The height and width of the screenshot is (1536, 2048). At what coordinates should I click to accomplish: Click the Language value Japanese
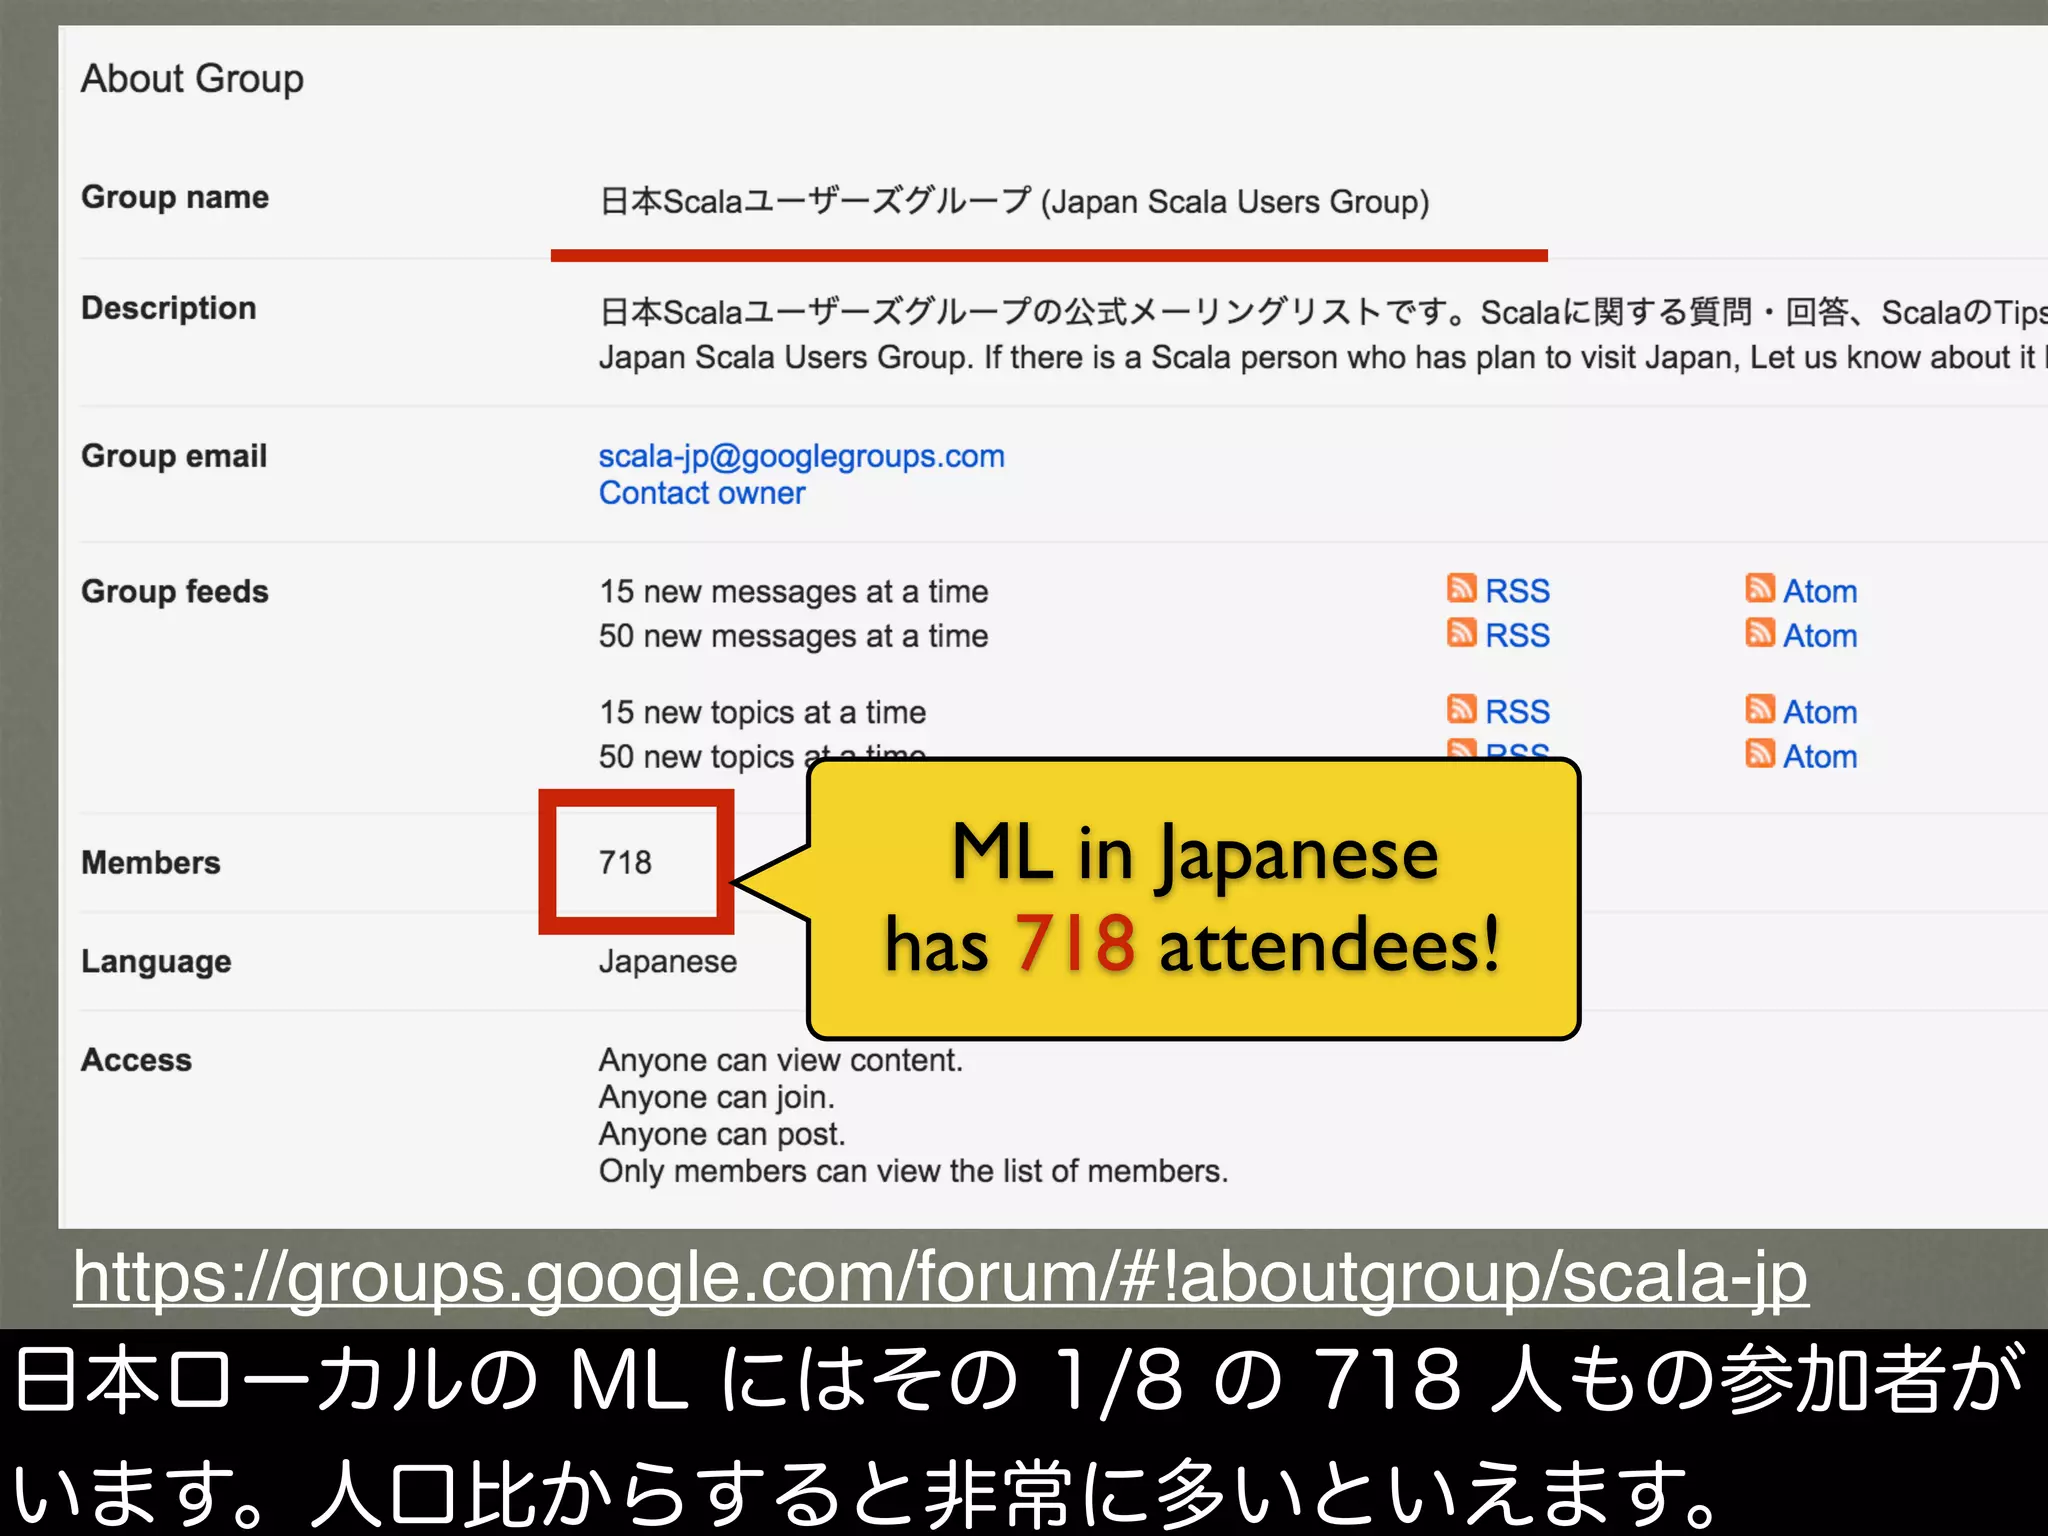pos(667,961)
